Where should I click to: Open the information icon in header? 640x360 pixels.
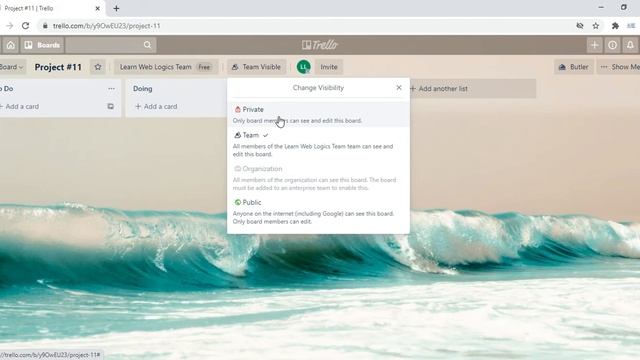(x=612, y=45)
